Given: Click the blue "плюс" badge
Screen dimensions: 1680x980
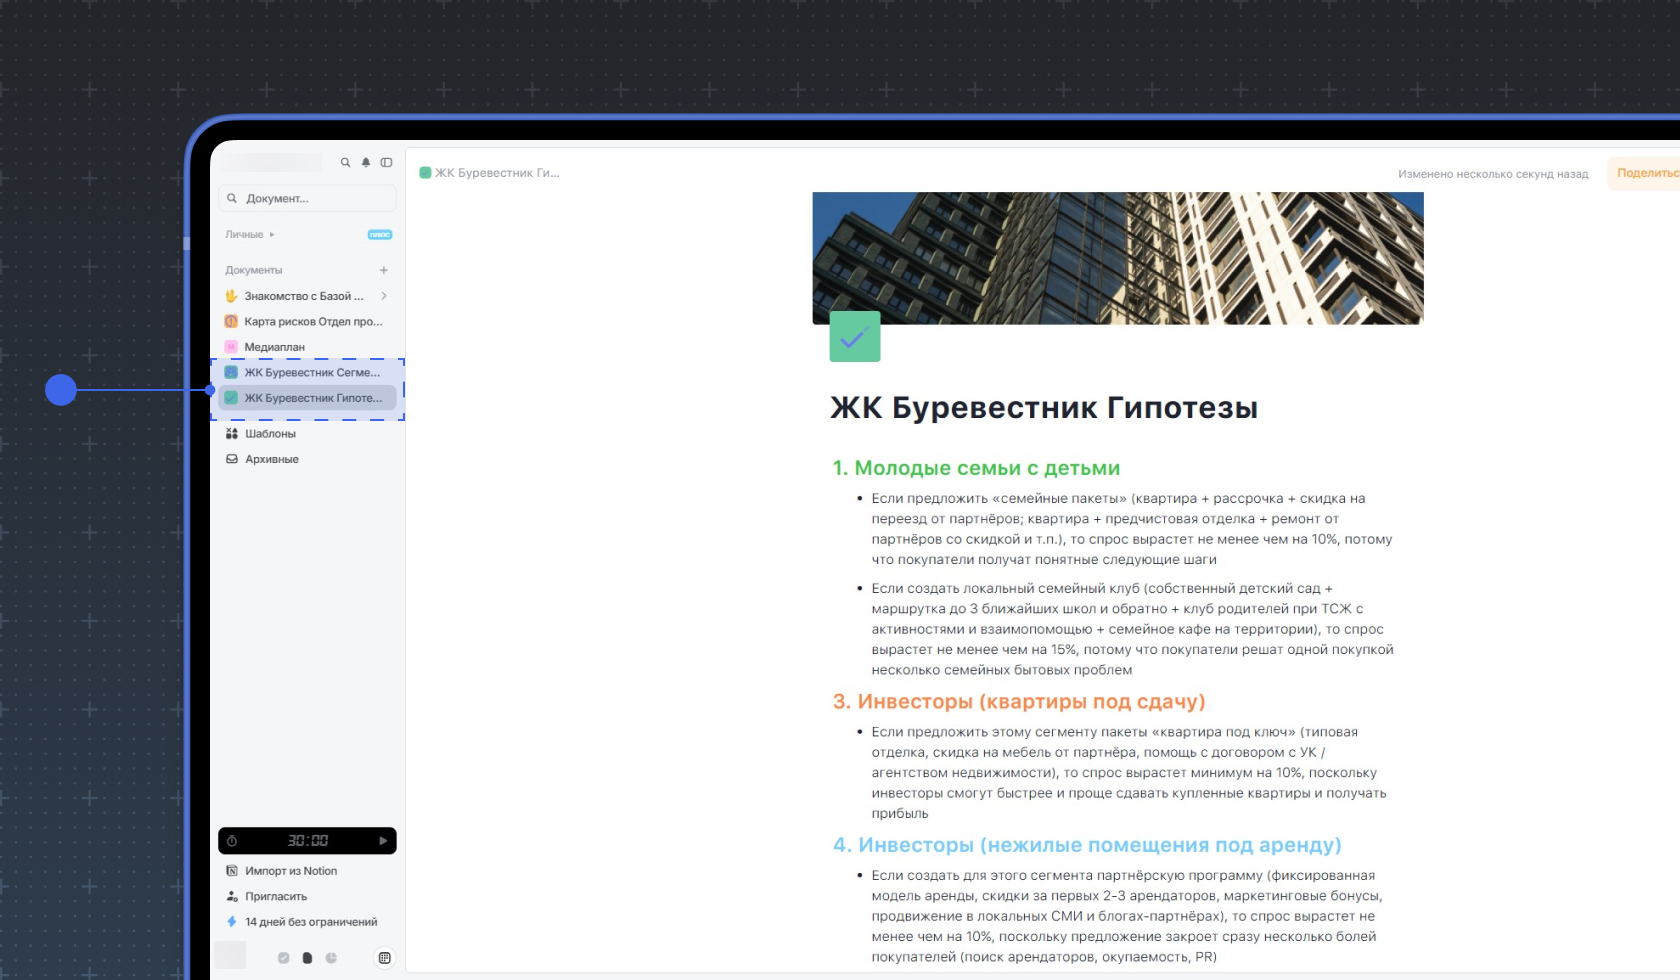Looking at the screenshot, I should tap(380, 235).
